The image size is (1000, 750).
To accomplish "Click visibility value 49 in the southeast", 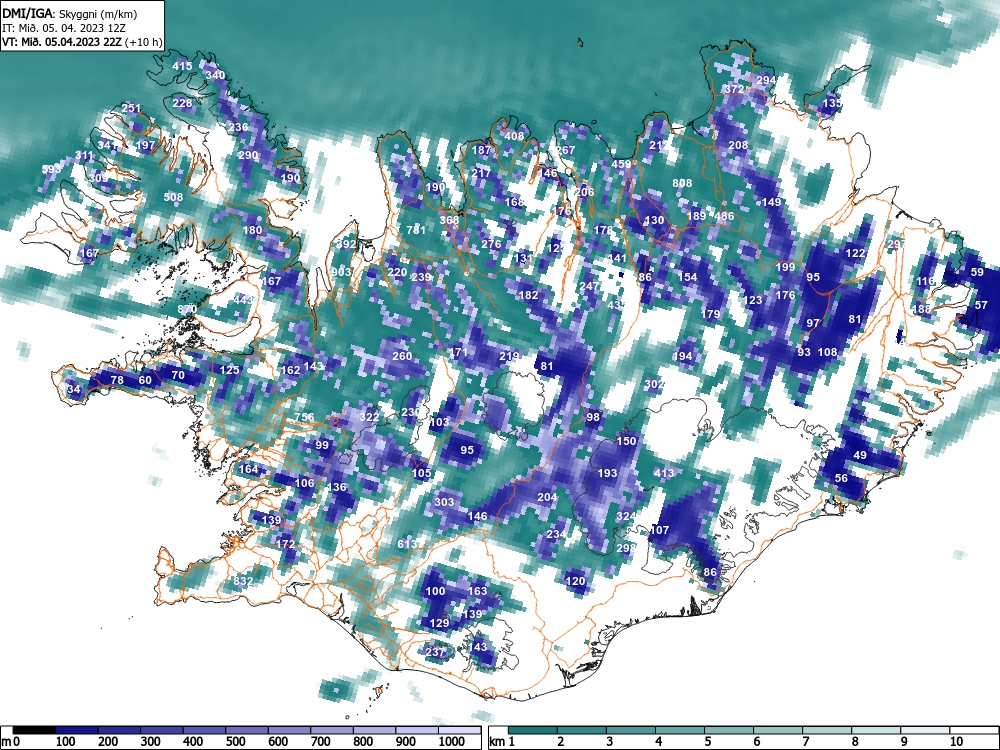I will [860, 455].
